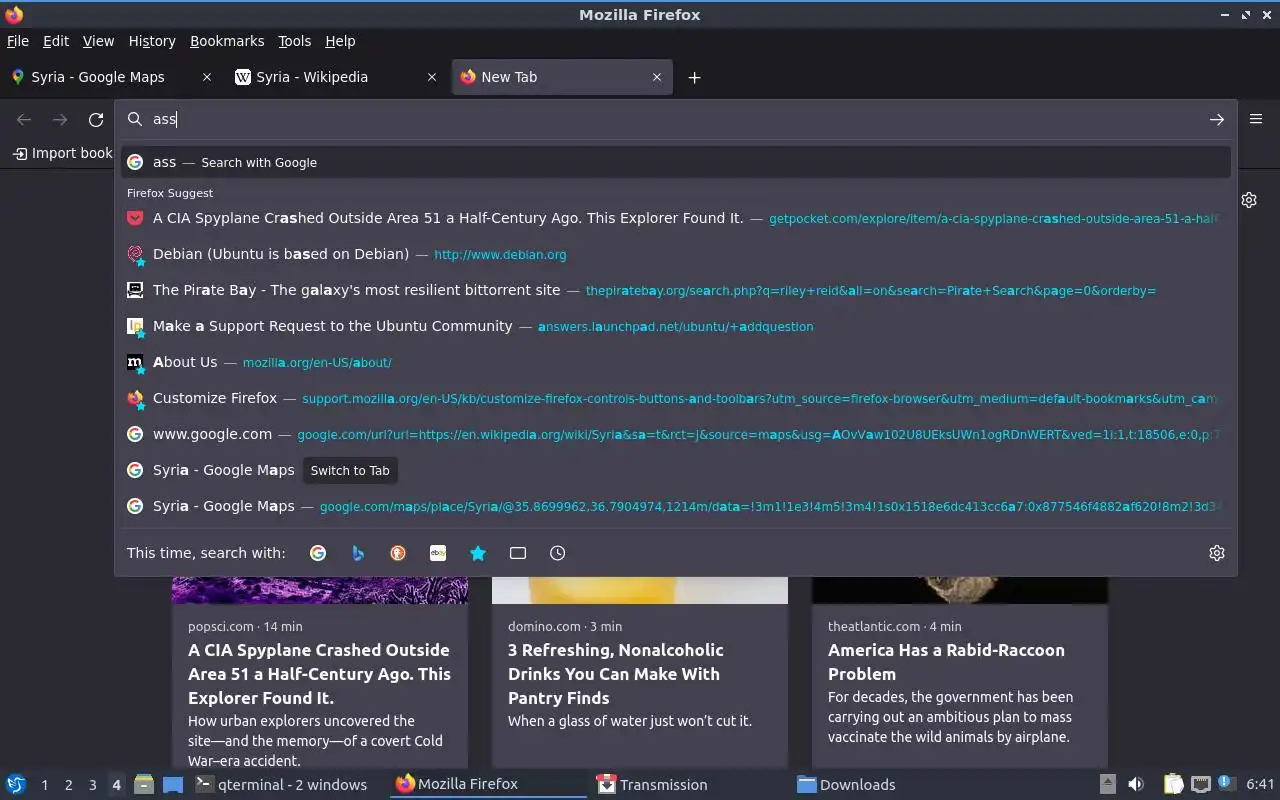This screenshot has height=800, width=1280.
Task: Close the Syria - Google Maps tab
Action: tap(207, 77)
